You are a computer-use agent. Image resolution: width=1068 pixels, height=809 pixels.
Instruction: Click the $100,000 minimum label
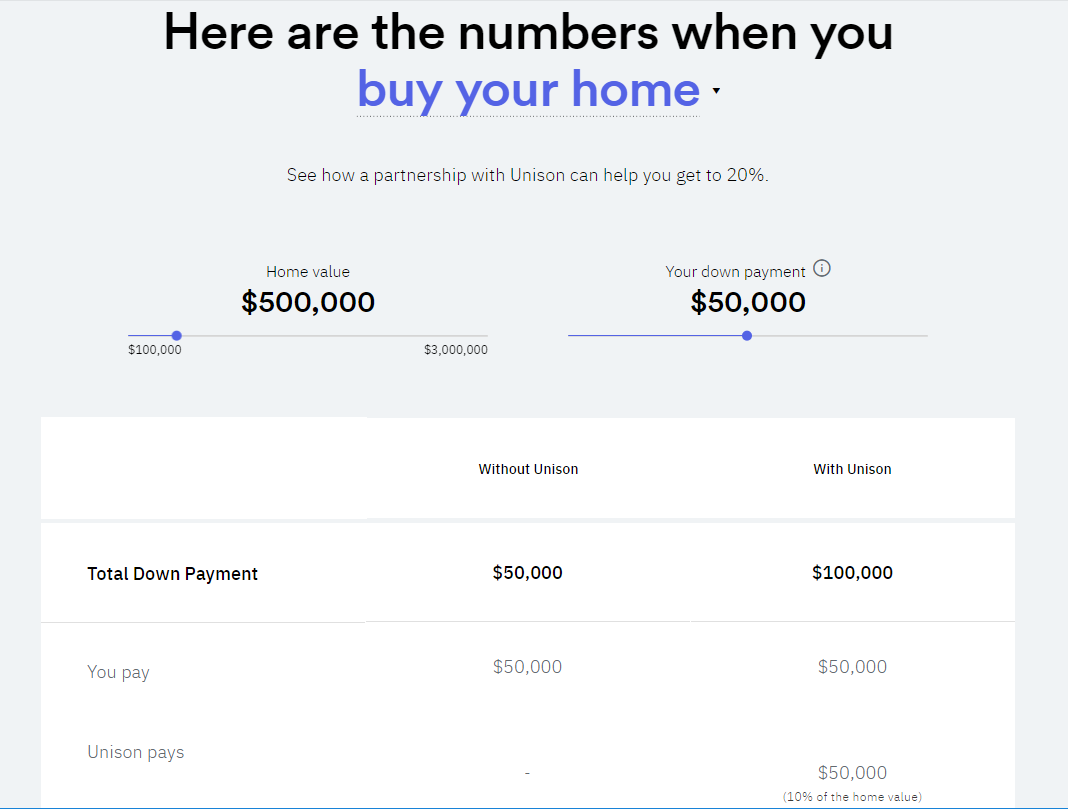pos(155,350)
